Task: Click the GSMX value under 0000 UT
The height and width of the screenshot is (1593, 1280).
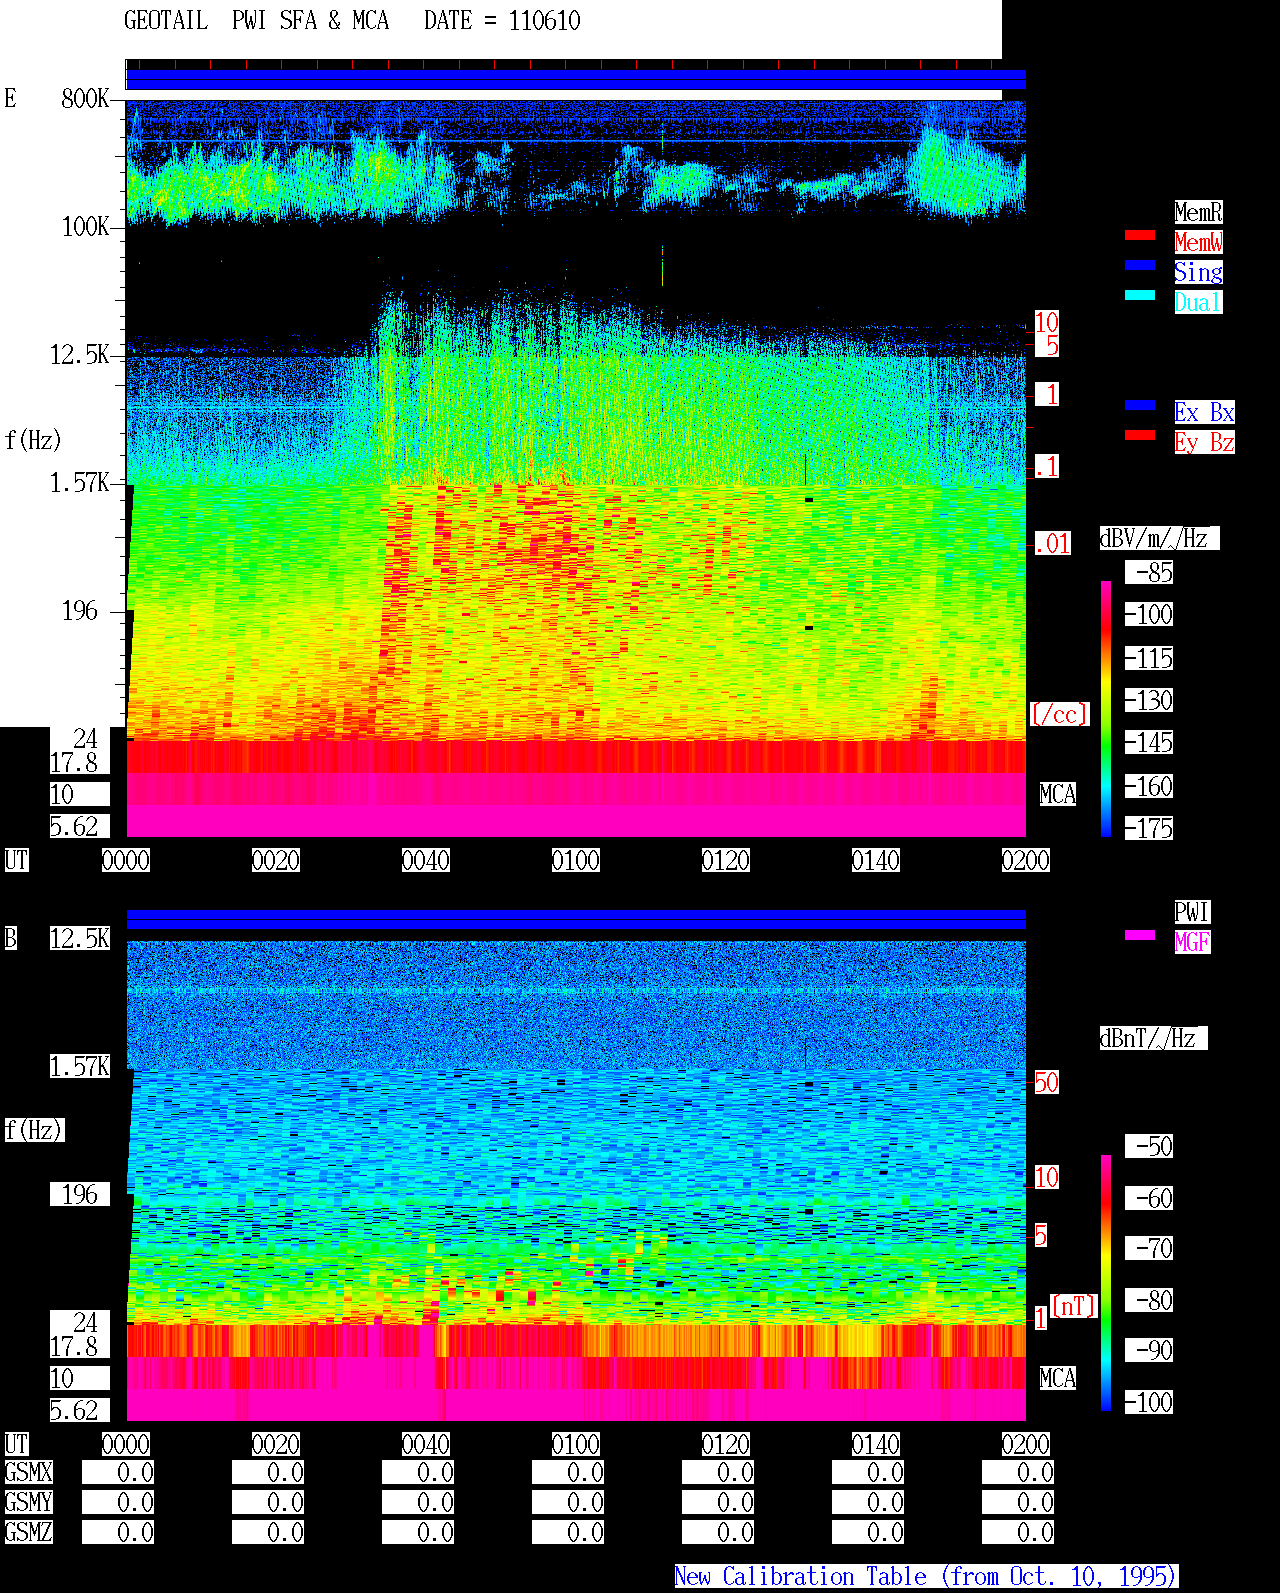Action: tap(118, 1472)
